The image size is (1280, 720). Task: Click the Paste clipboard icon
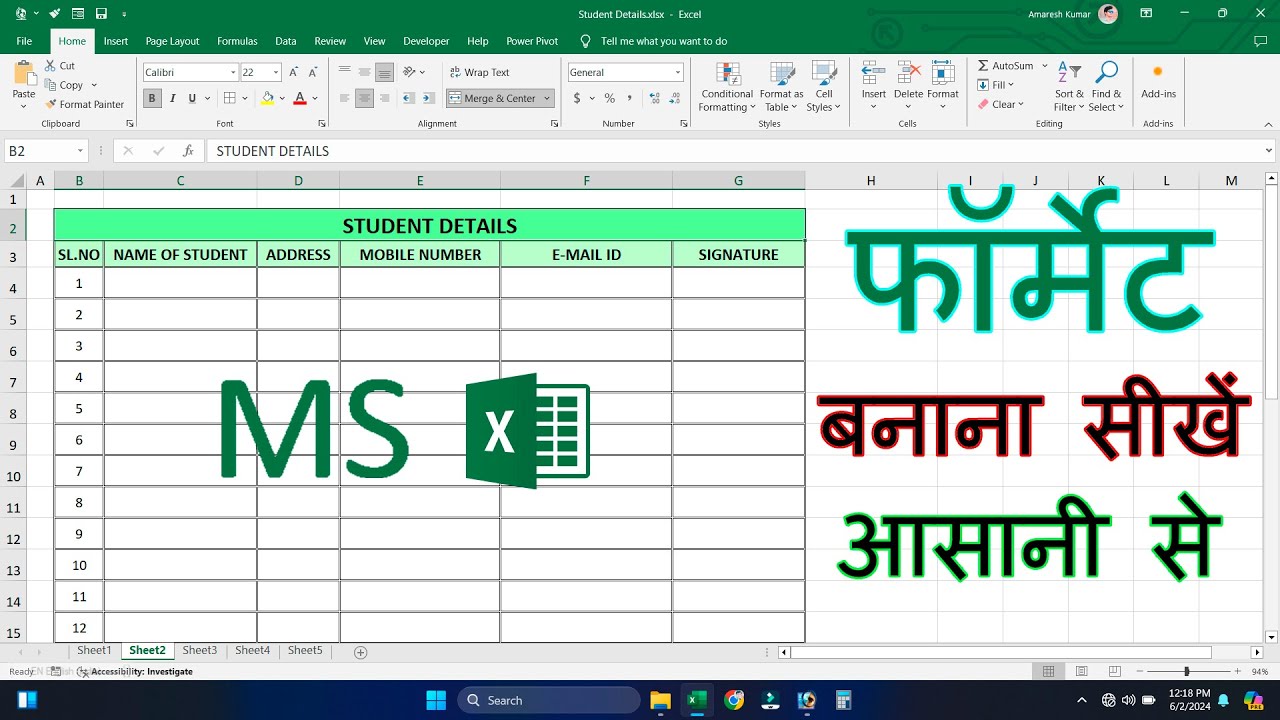(24, 75)
